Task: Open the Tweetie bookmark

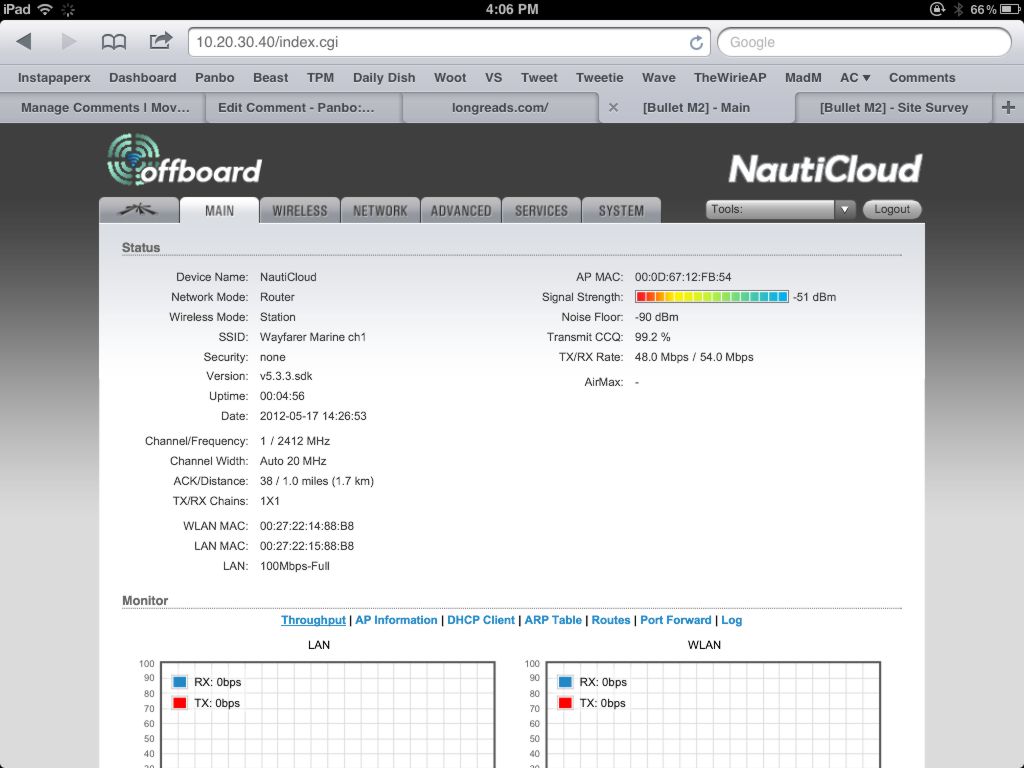Action: pos(600,78)
